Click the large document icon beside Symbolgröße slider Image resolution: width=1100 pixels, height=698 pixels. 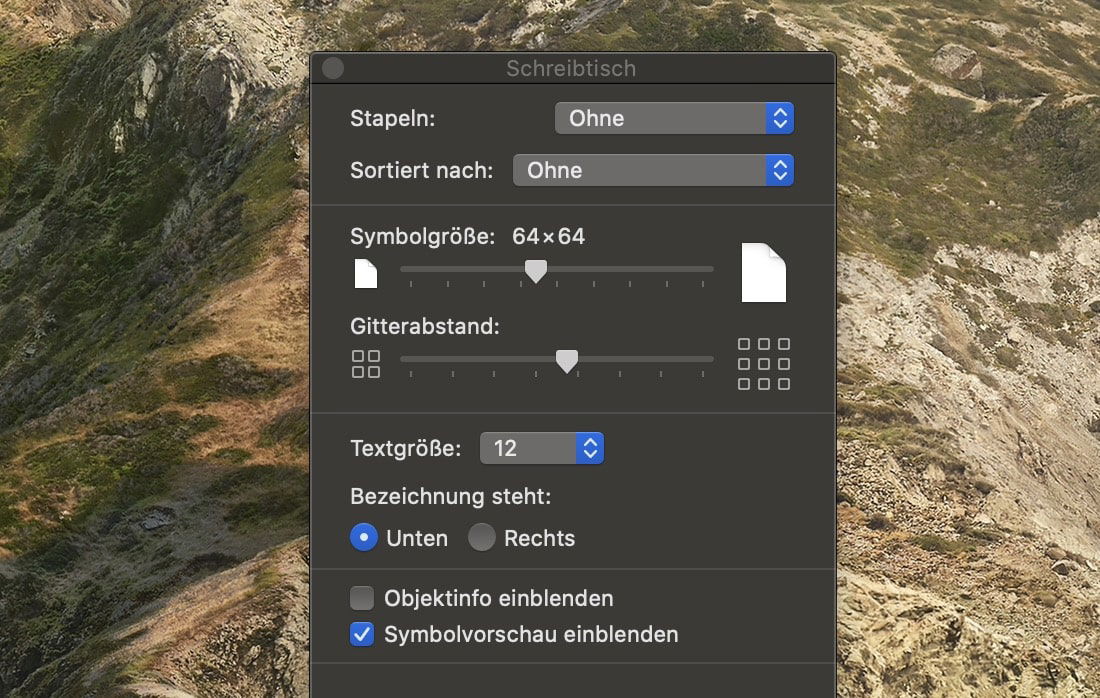pyautogui.click(x=763, y=272)
